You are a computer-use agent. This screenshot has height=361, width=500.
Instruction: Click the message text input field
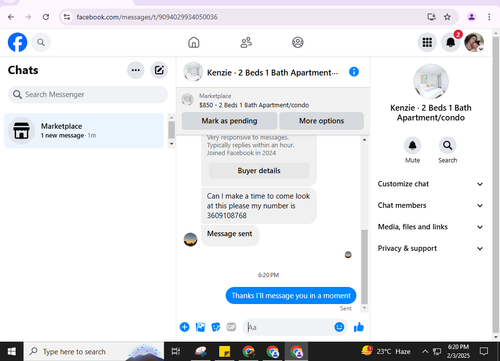(x=289, y=327)
